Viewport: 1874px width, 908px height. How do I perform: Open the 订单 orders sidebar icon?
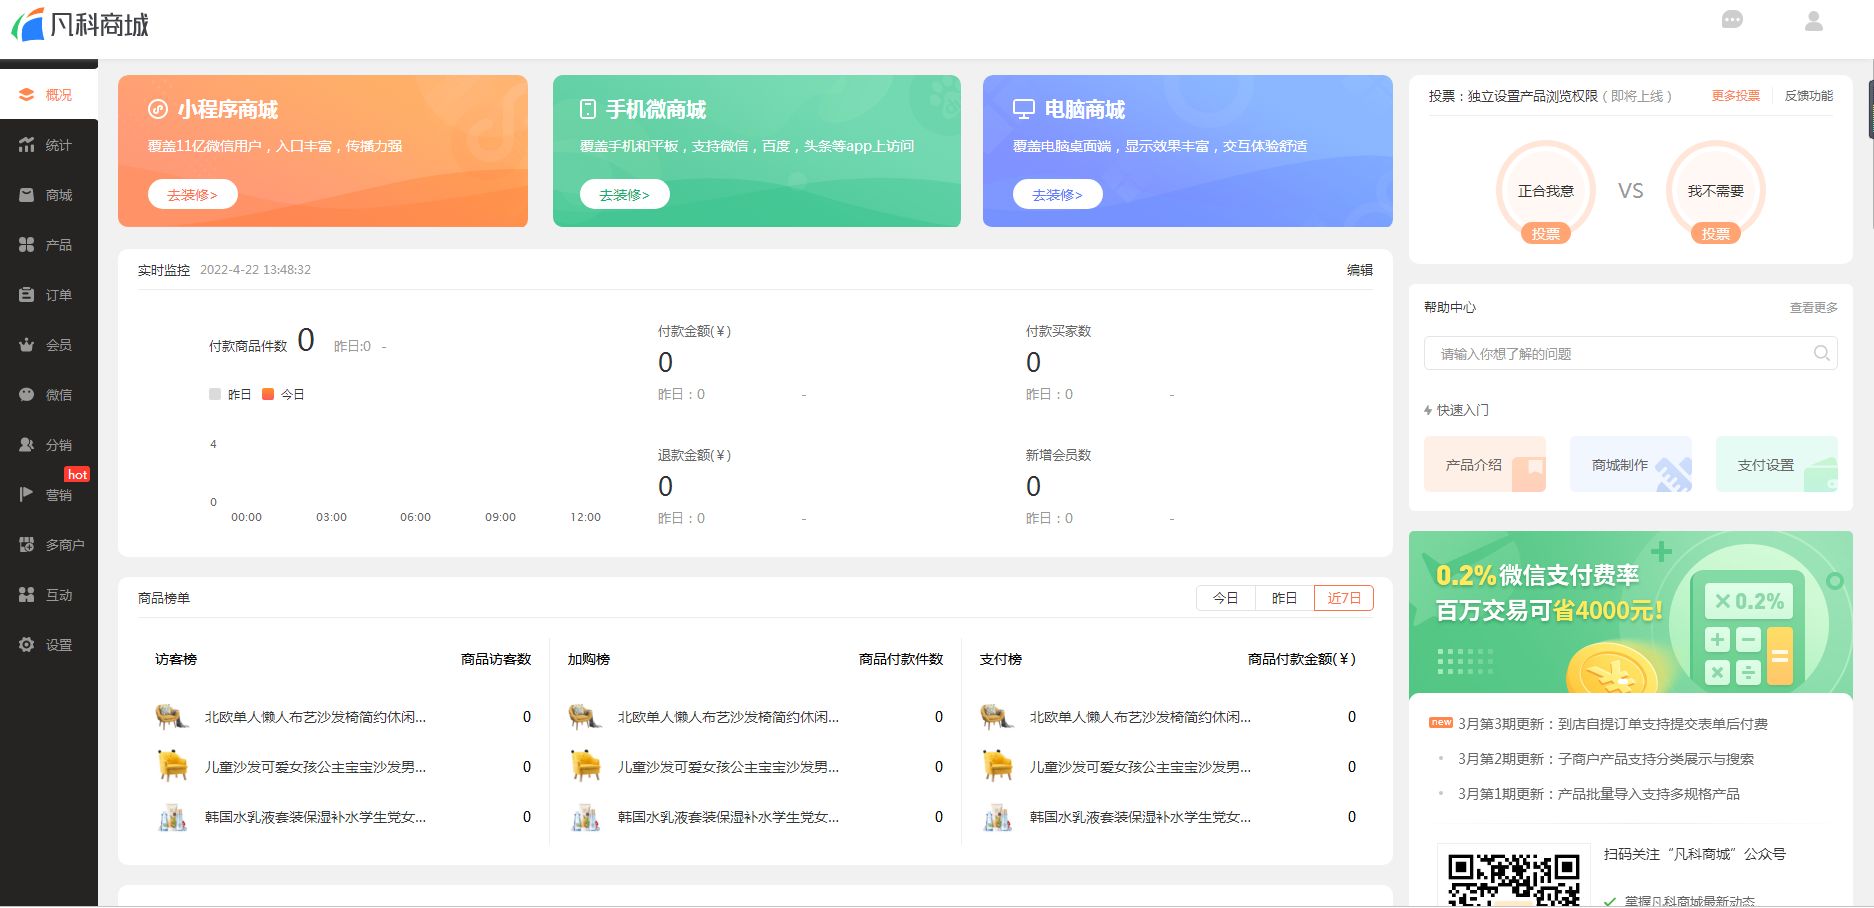[27, 295]
